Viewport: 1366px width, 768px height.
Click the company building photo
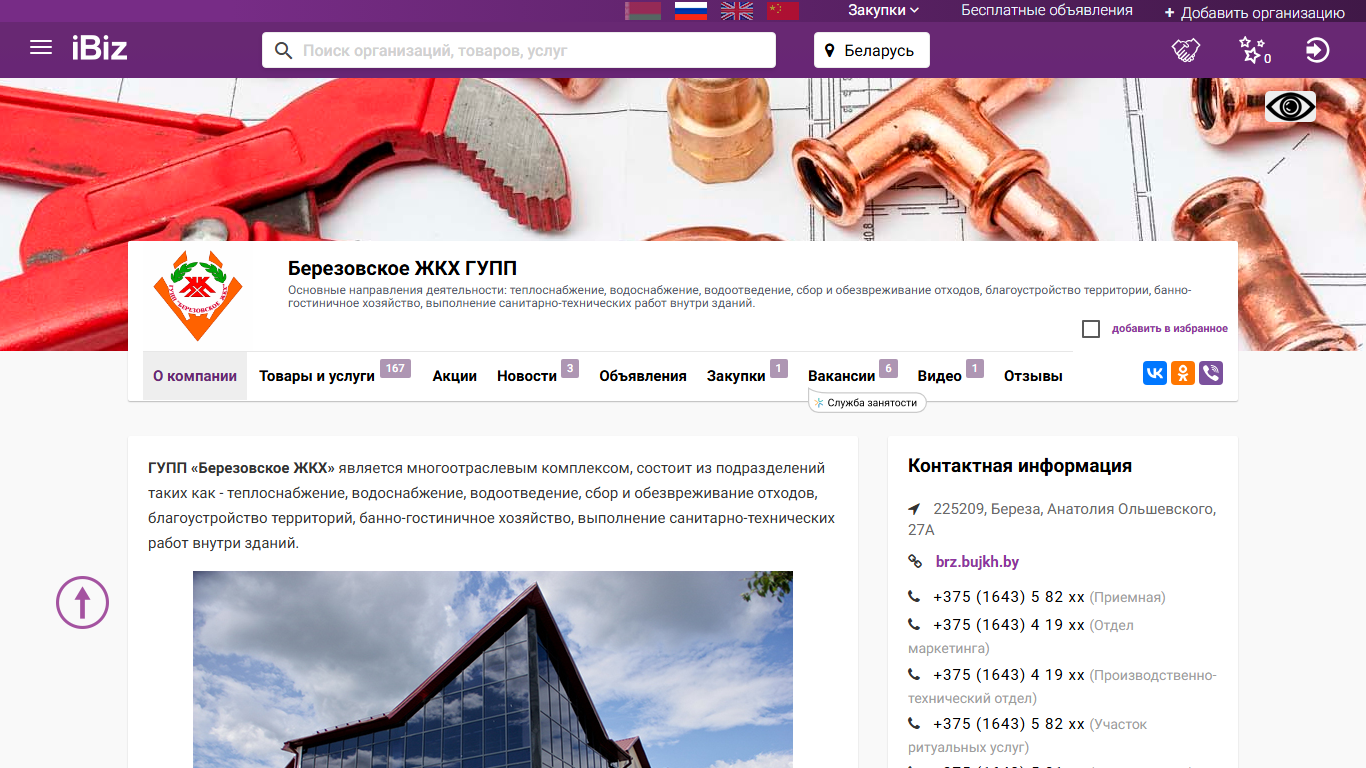point(493,670)
